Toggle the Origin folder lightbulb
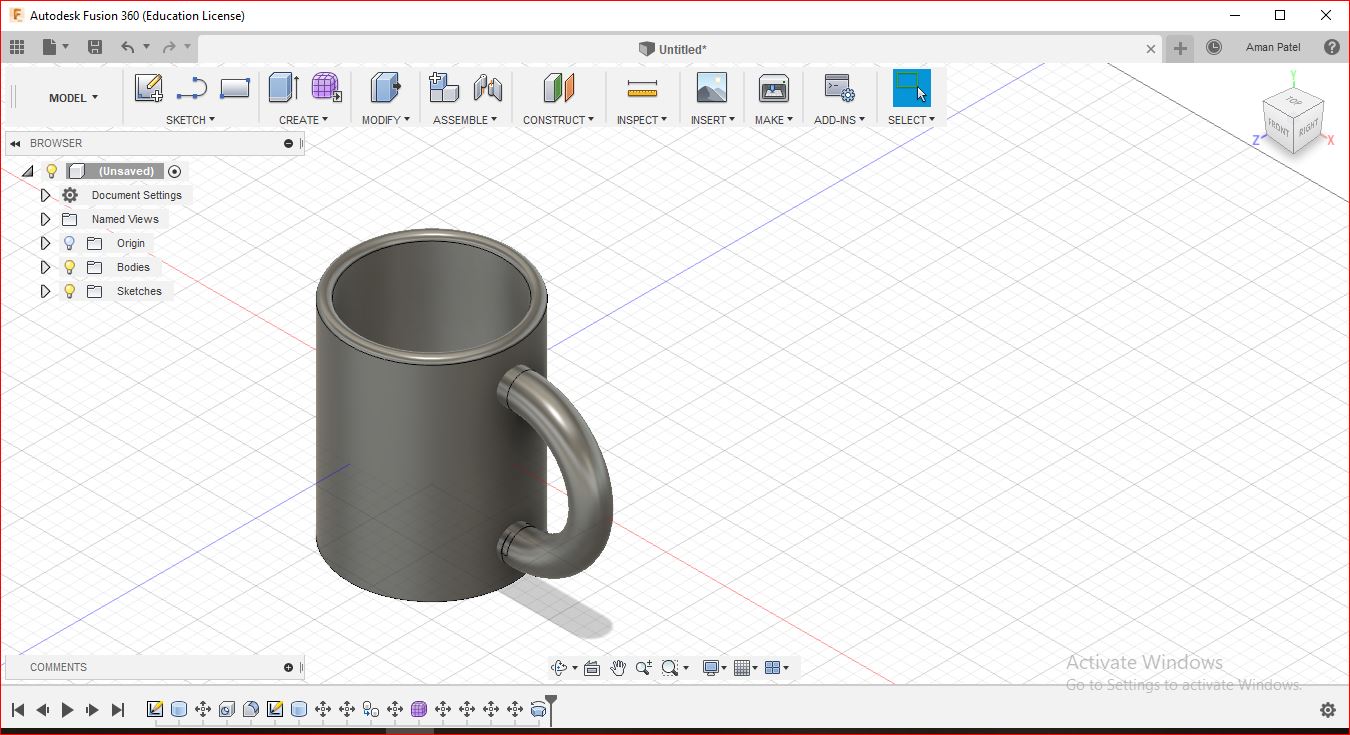The height and width of the screenshot is (735, 1350). coord(69,243)
